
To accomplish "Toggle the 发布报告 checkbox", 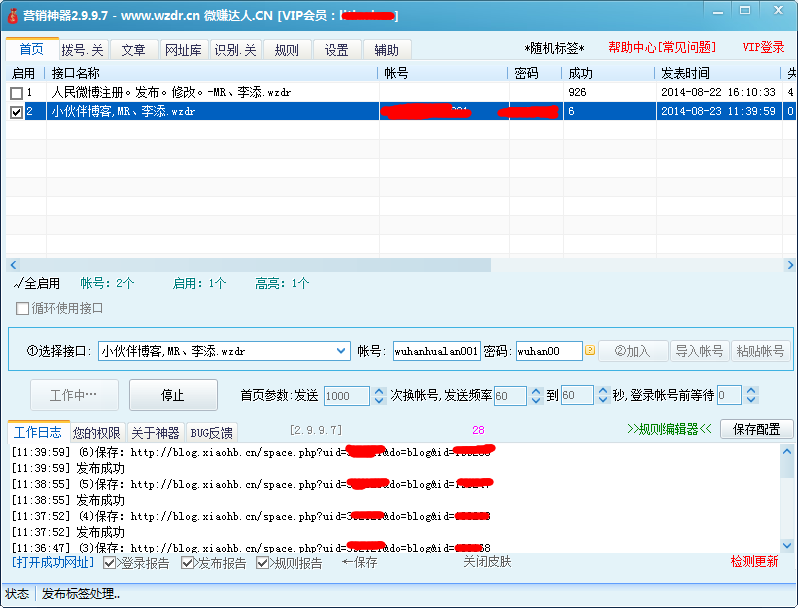I will [x=188, y=563].
